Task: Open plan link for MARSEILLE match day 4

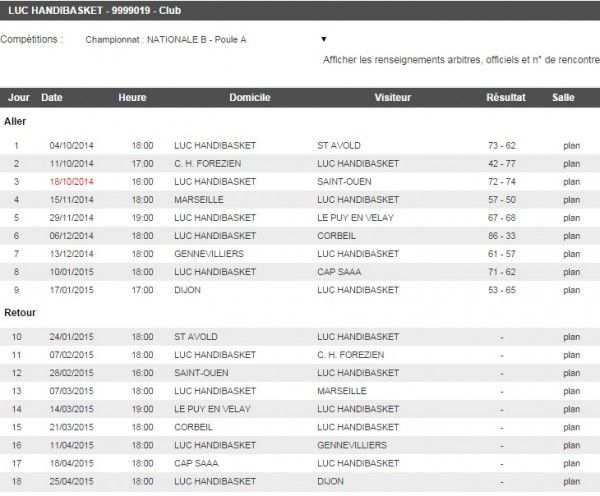Action: (571, 199)
